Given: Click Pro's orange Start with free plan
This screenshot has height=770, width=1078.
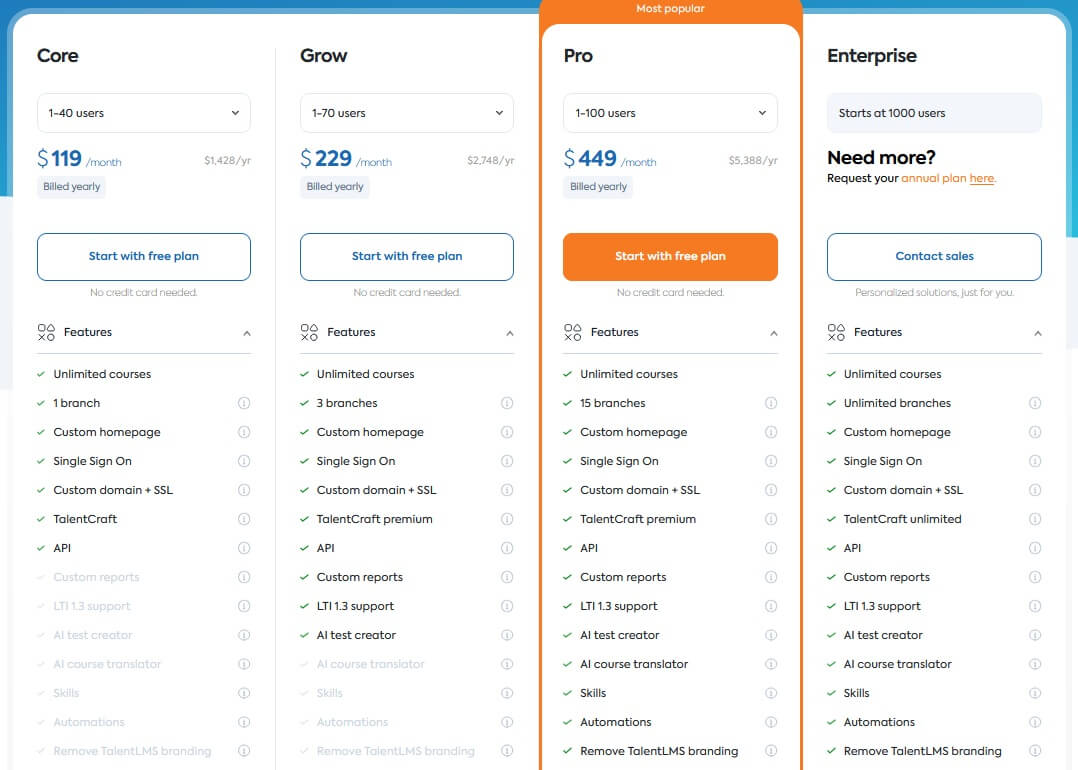Looking at the screenshot, I should [x=670, y=256].
